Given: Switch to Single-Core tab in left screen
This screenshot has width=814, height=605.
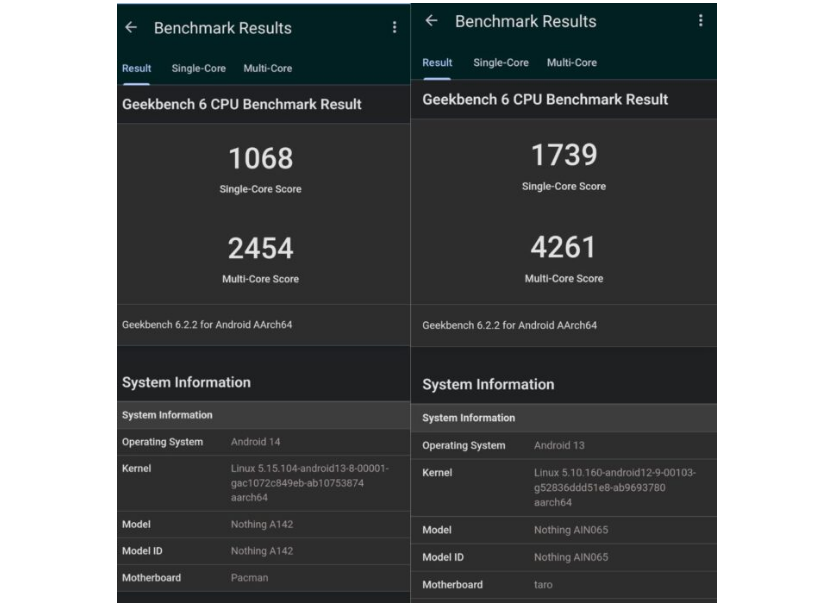Looking at the screenshot, I should click(x=198, y=69).
